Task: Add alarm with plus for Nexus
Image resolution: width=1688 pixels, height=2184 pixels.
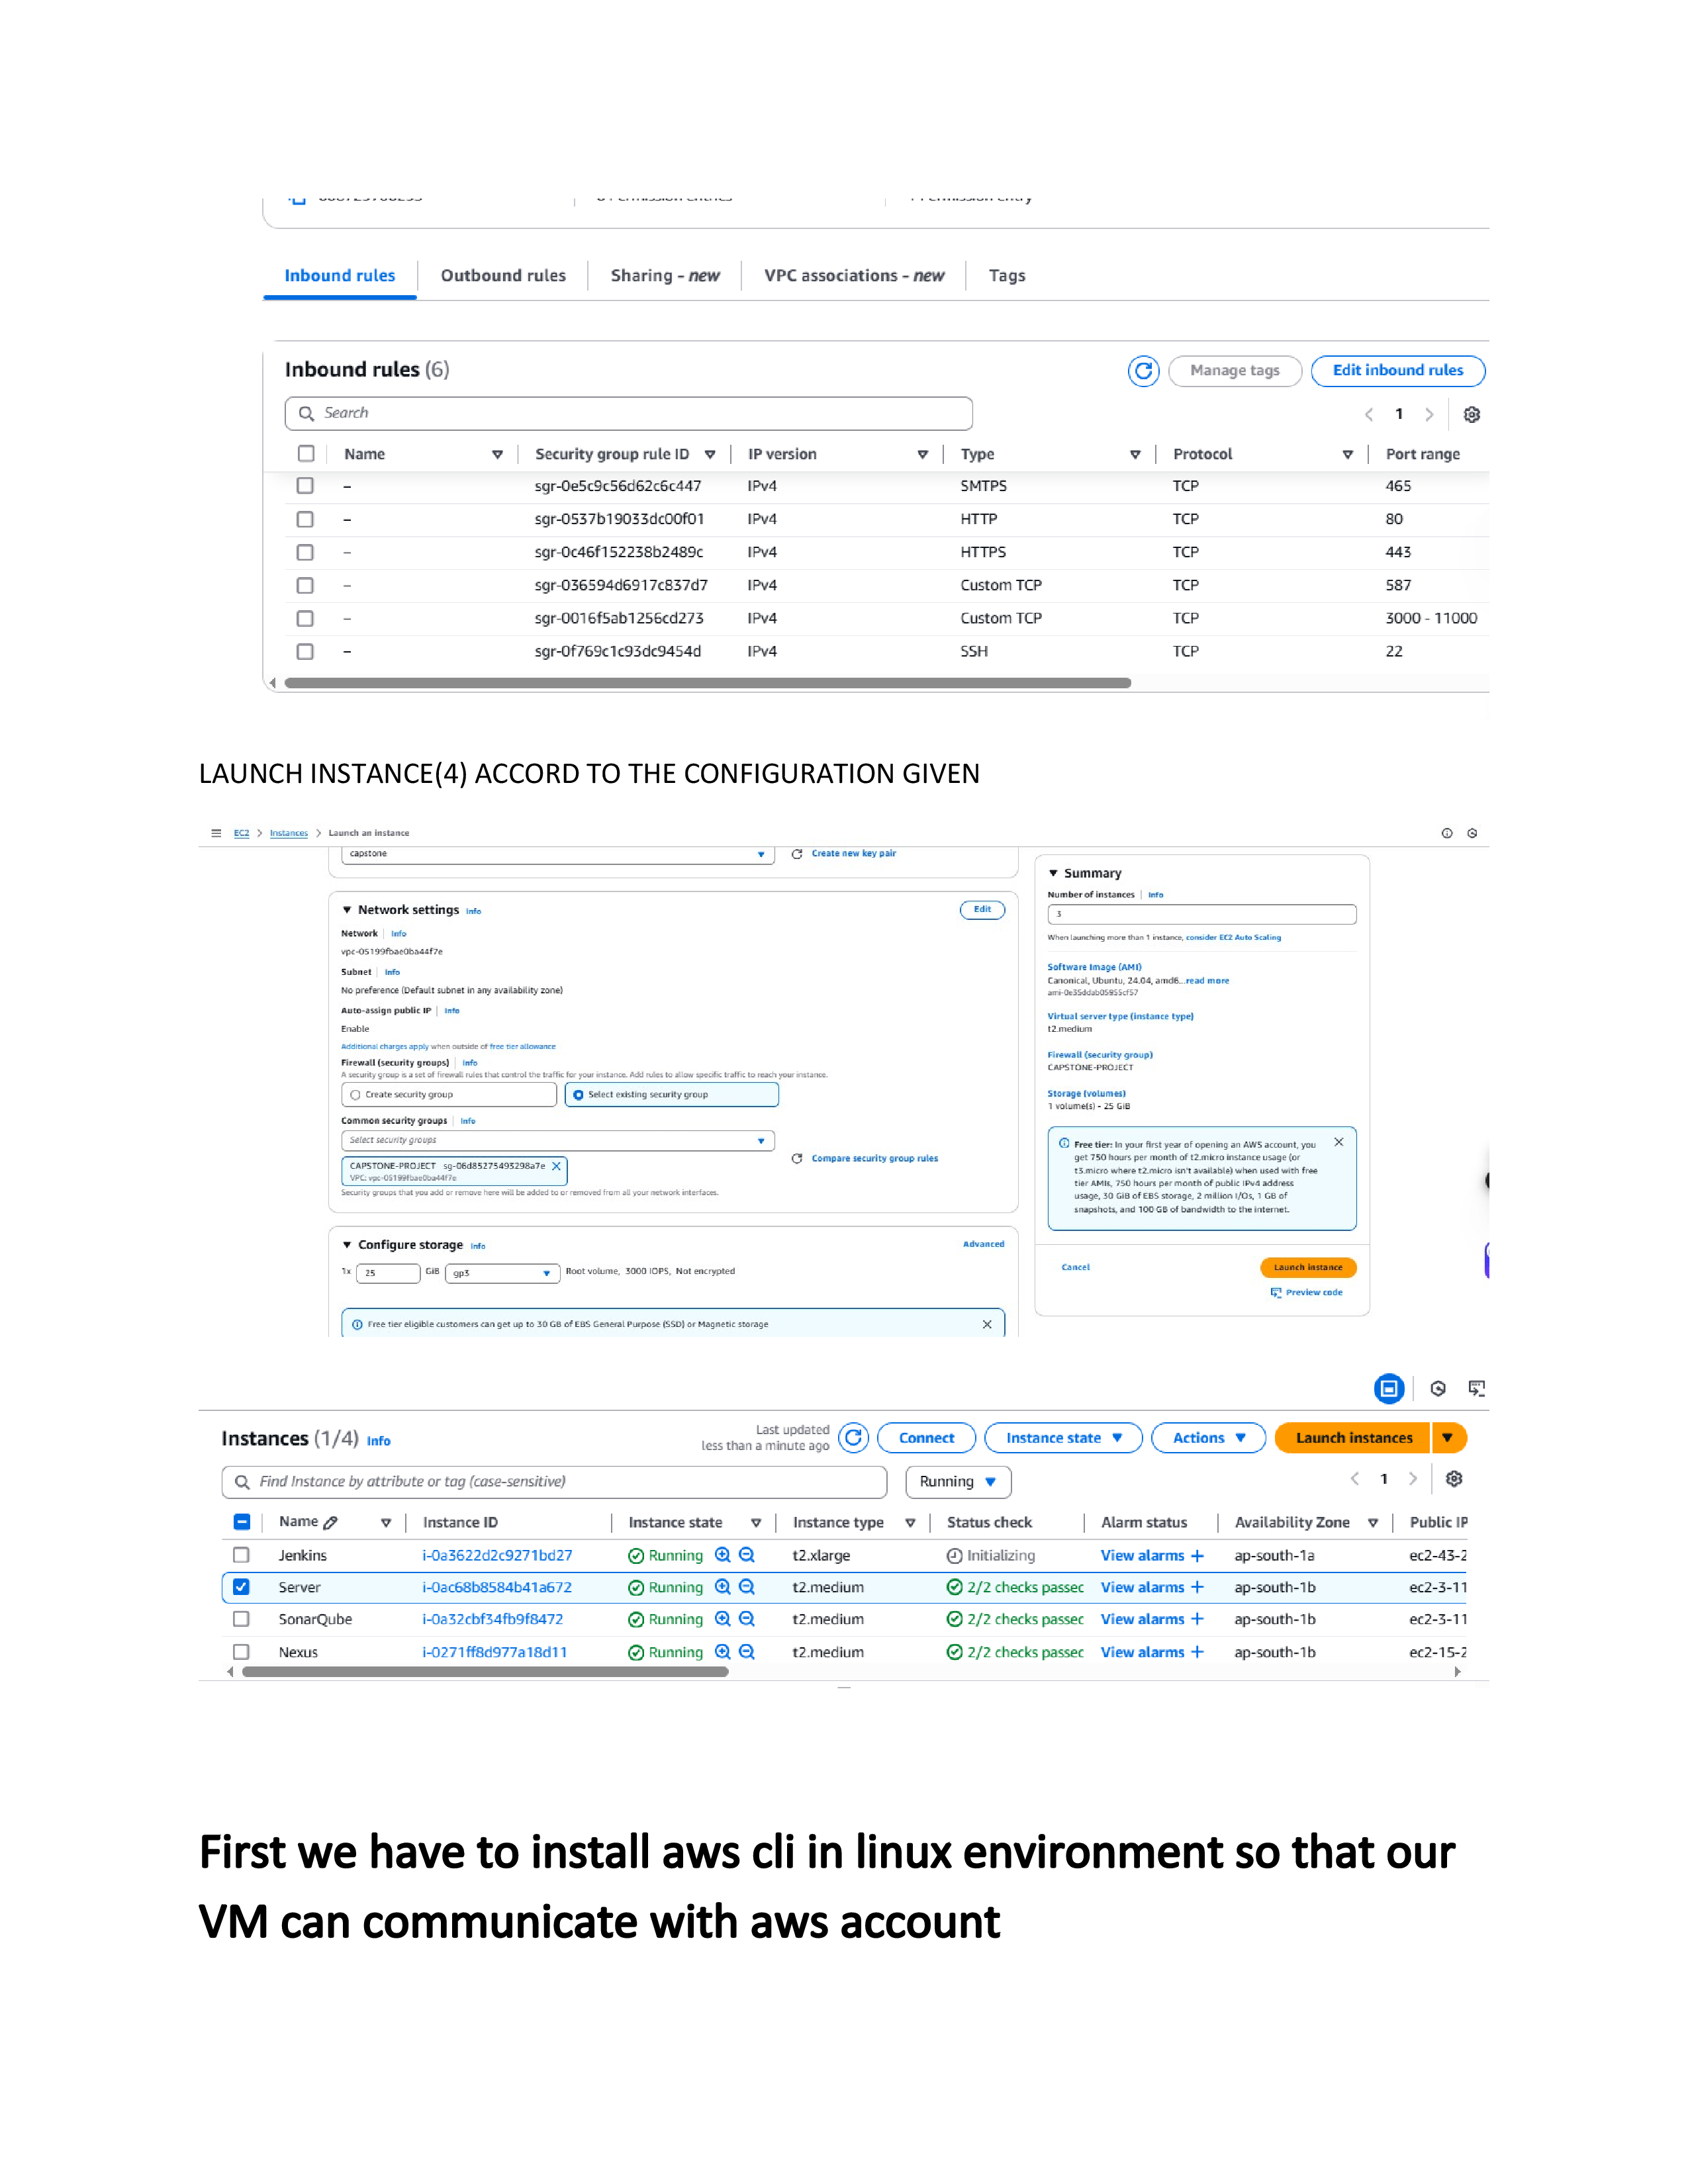Action: 1198,1653
